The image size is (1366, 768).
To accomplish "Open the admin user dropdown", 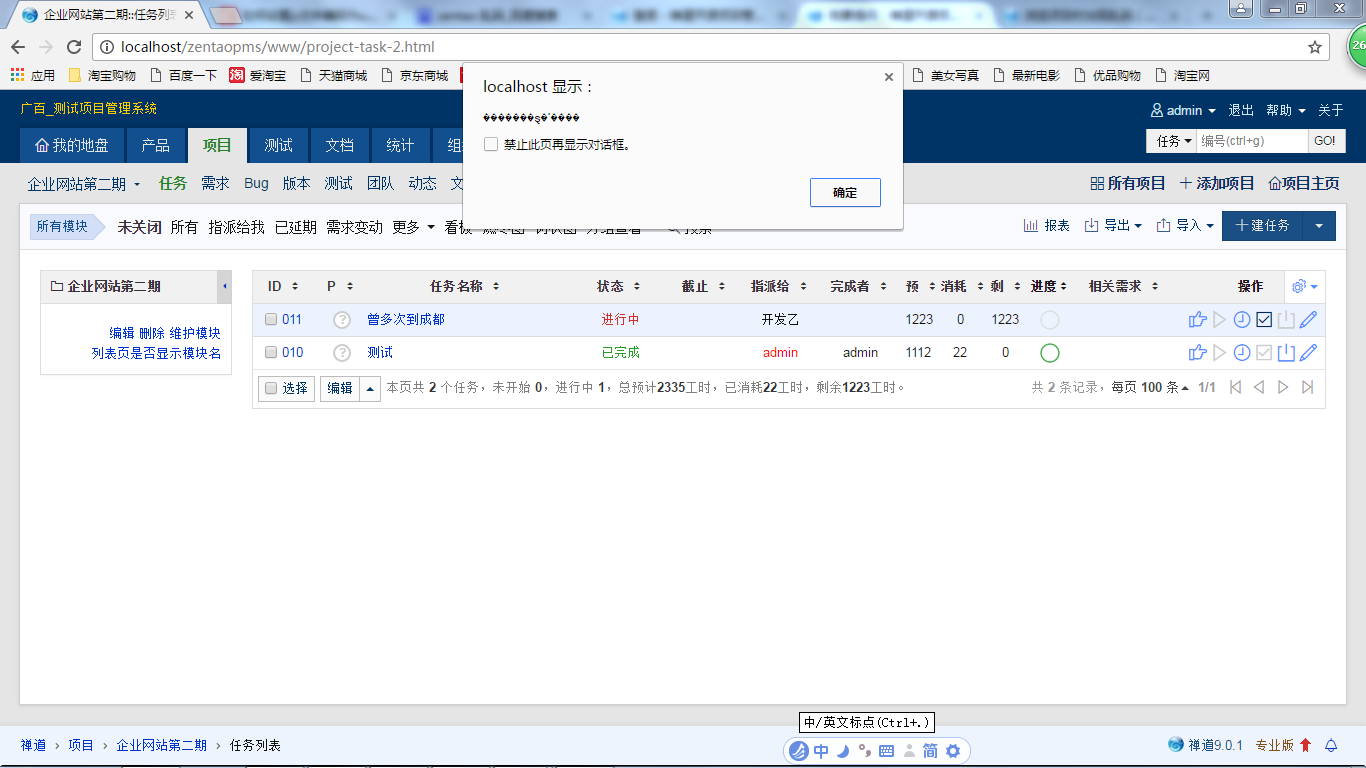I will pos(1183,110).
